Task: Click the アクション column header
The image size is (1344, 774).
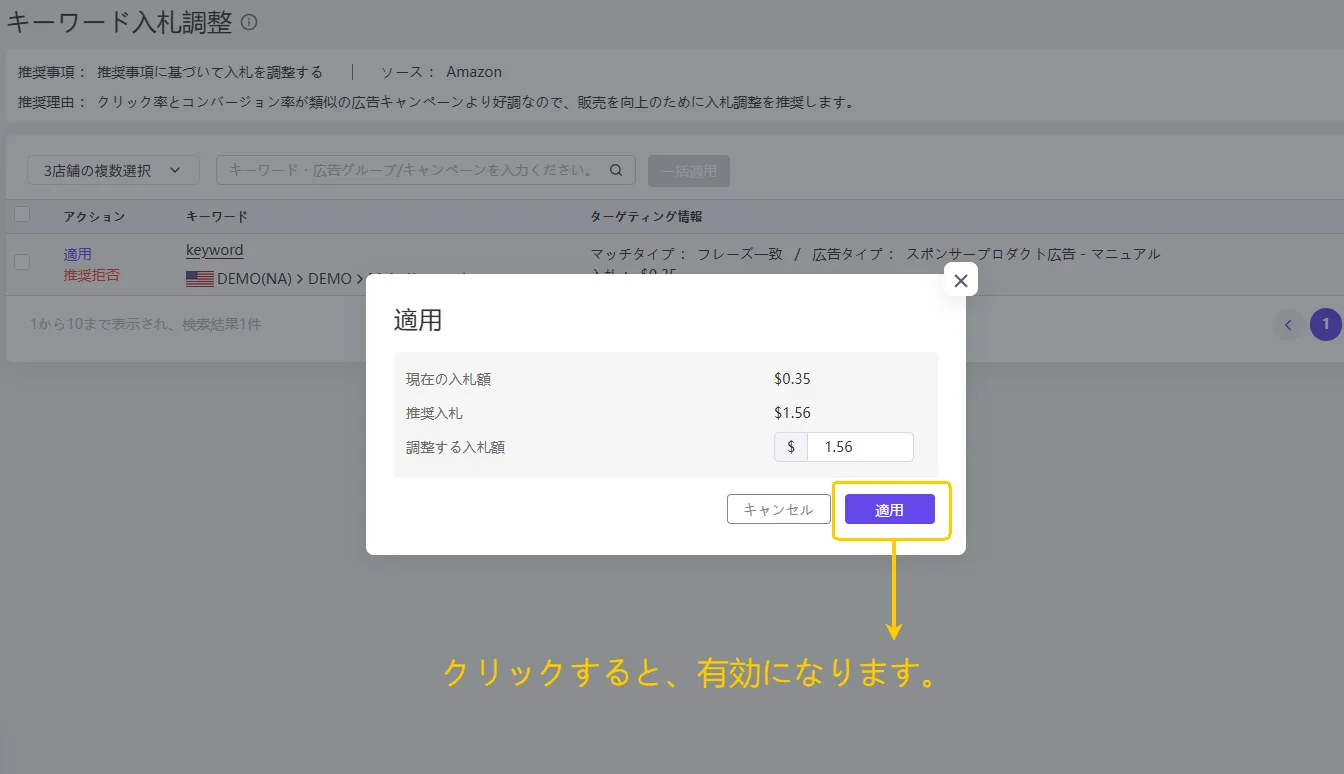Action: tap(94, 216)
